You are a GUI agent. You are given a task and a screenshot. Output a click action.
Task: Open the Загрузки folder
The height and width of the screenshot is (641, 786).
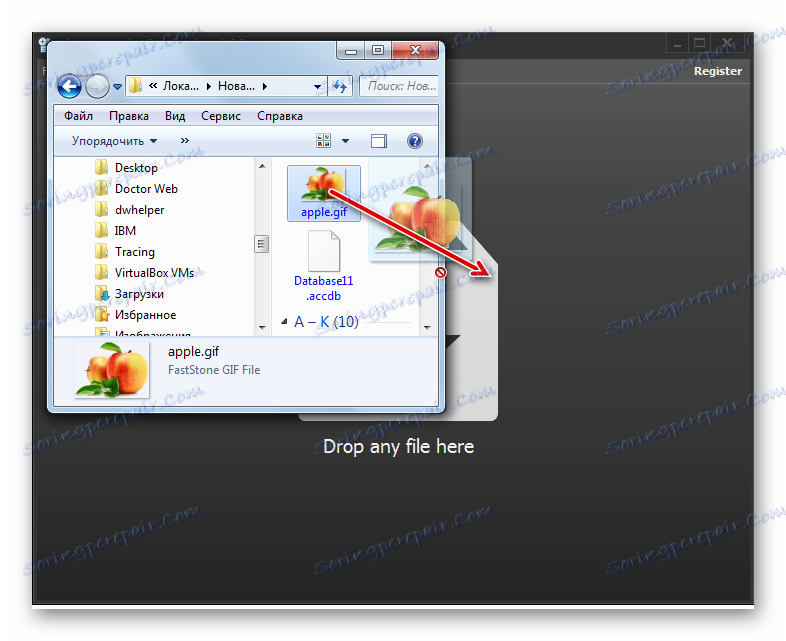click(139, 294)
